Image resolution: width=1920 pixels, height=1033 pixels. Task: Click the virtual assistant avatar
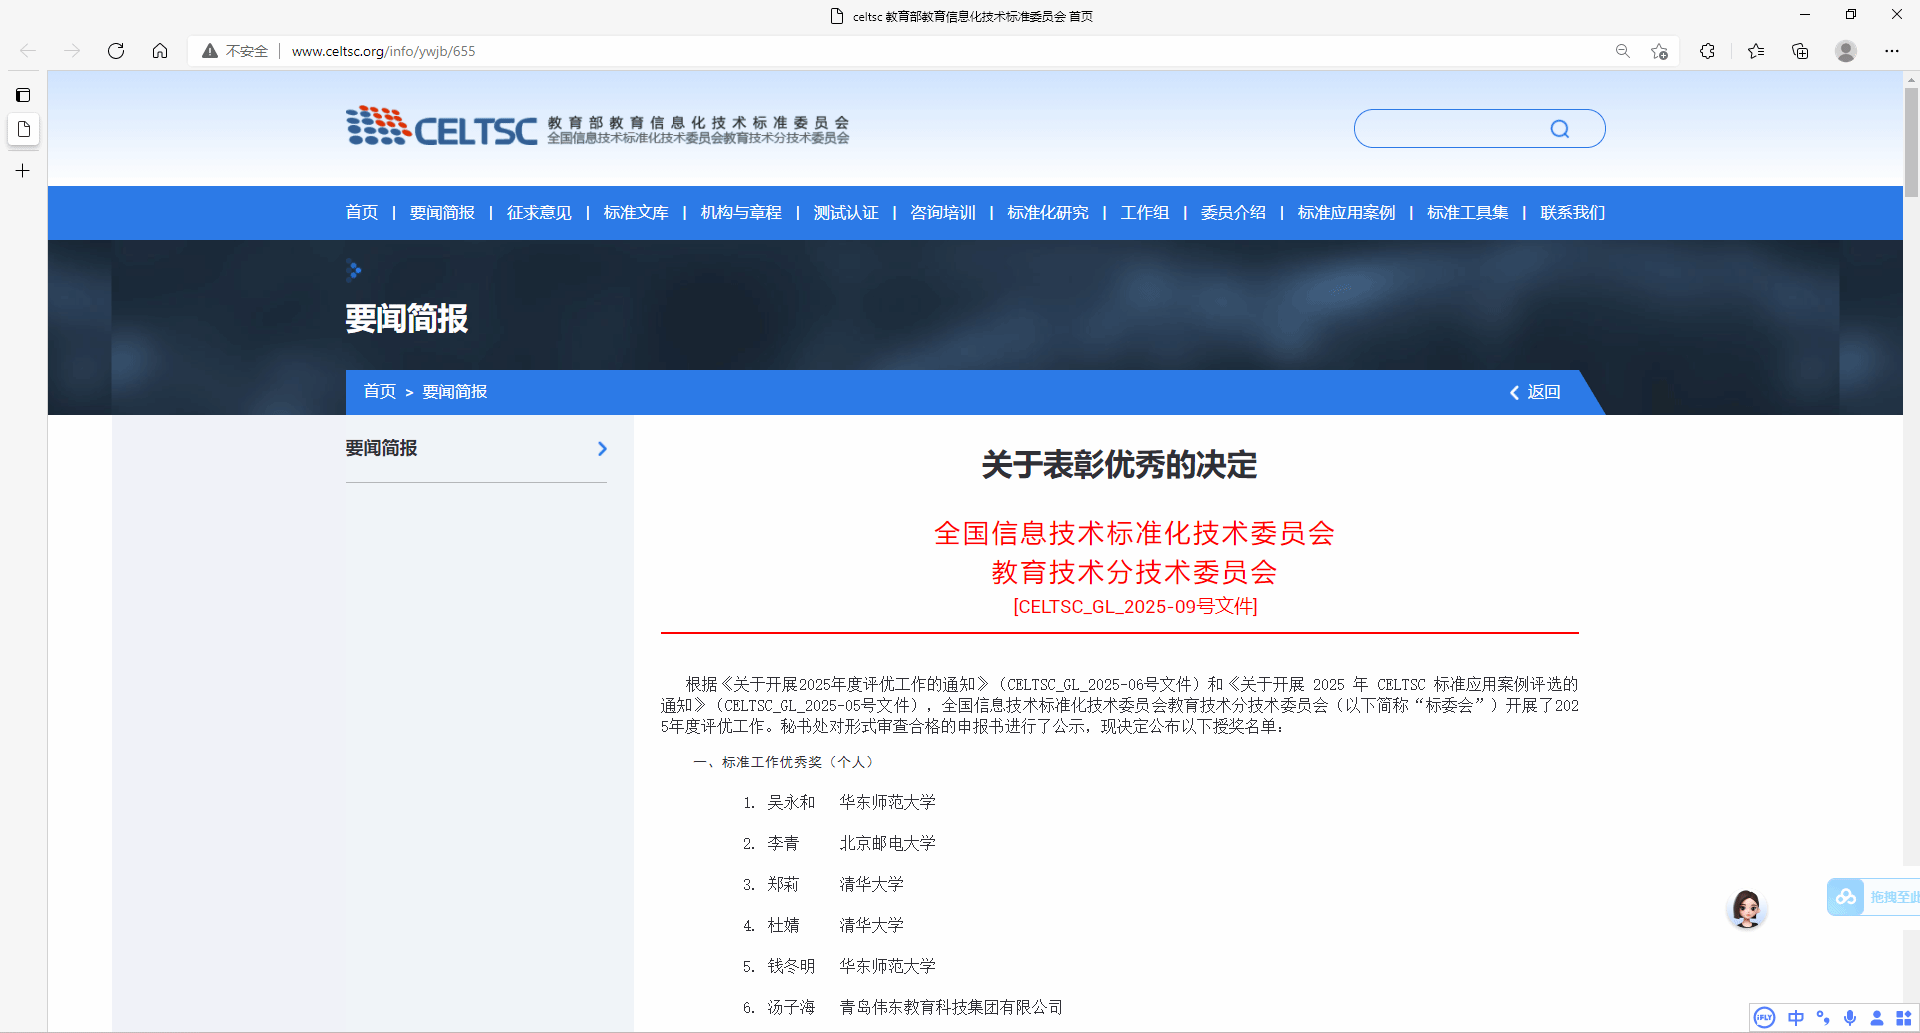pyautogui.click(x=1747, y=909)
